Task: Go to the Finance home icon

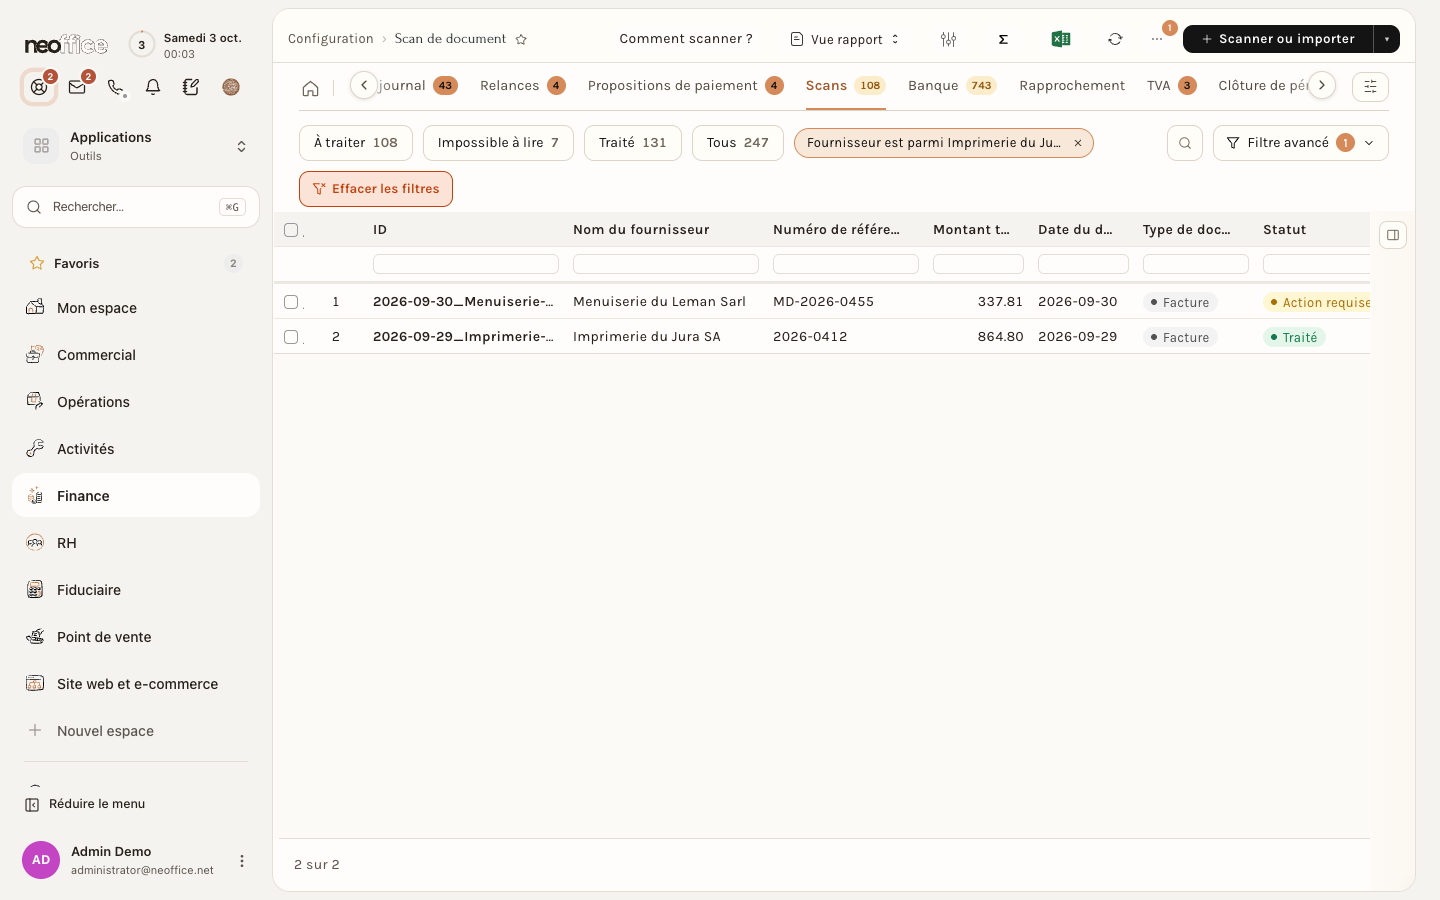Action: click(311, 88)
